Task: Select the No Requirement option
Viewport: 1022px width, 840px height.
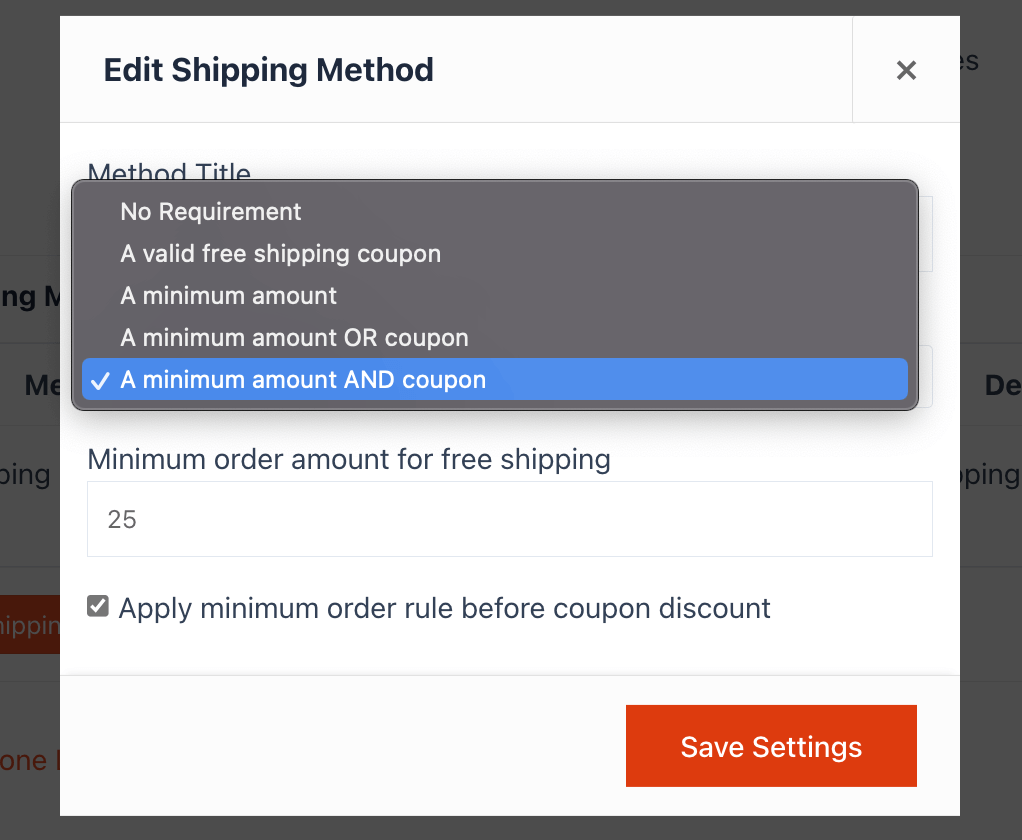Action: pos(210,212)
